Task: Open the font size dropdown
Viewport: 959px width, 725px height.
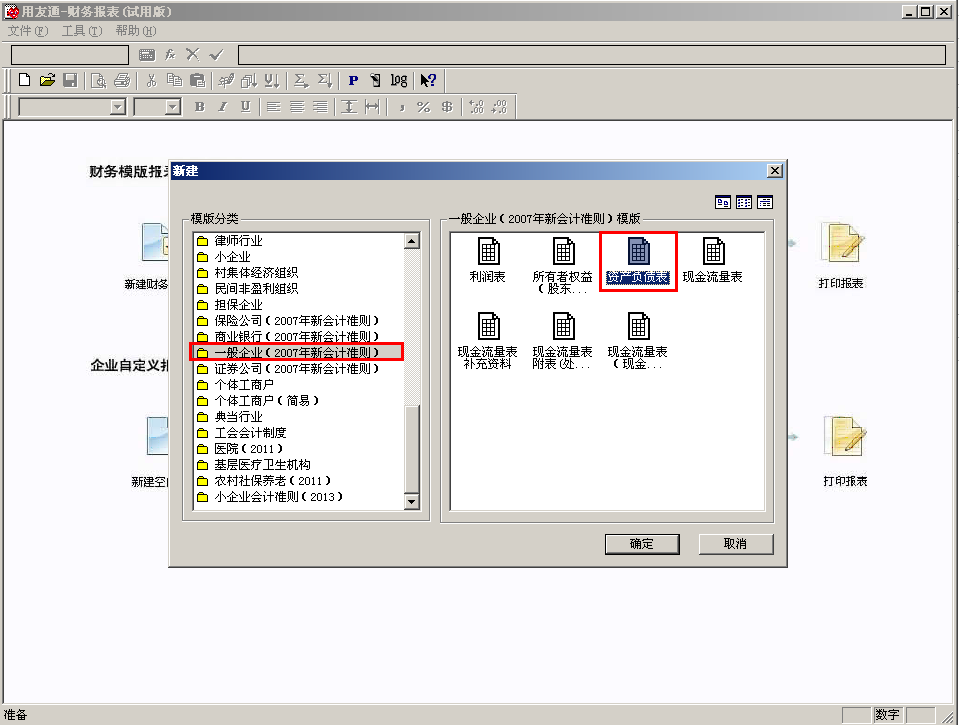Action: 173,108
